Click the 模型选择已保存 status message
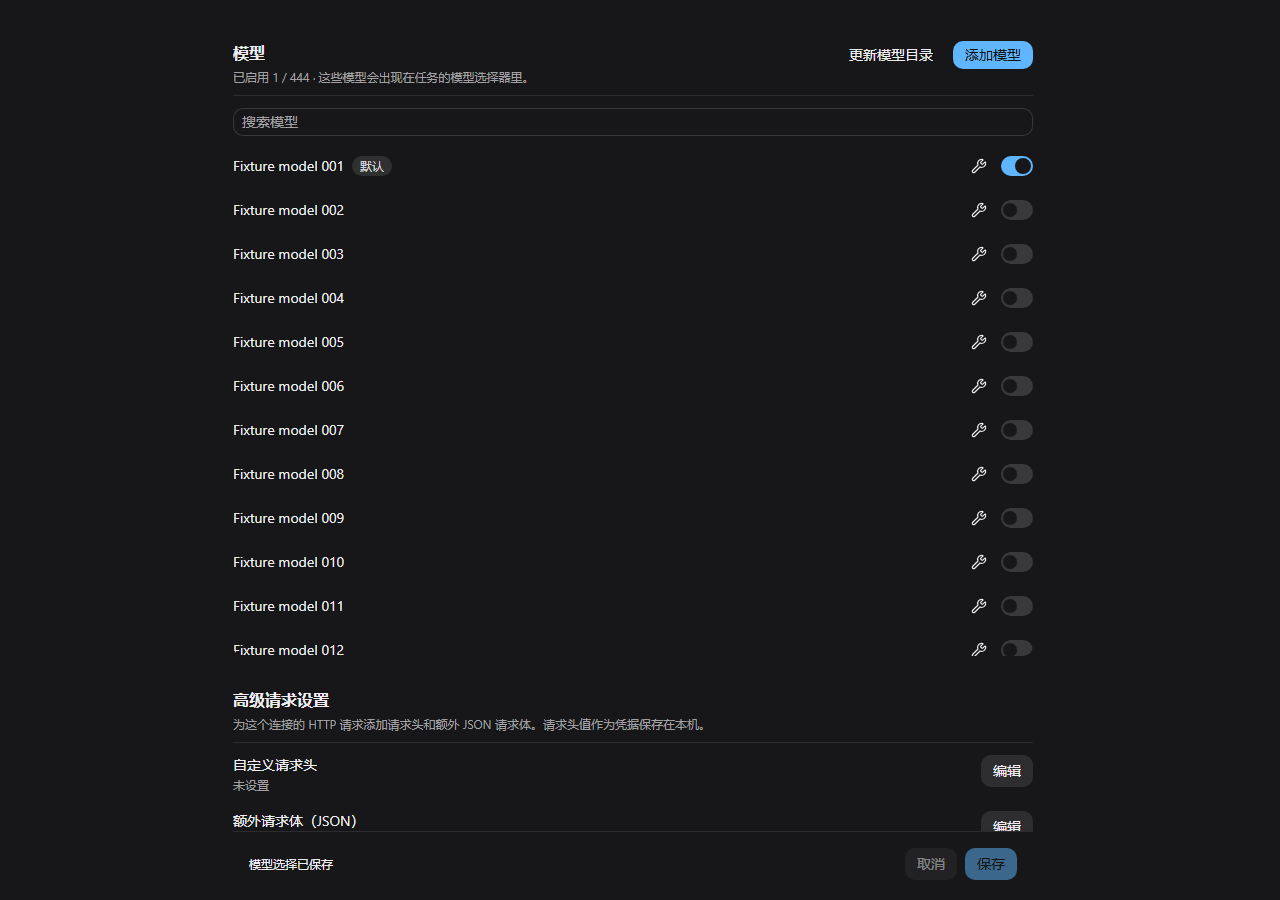This screenshot has width=1280, height=900. point(291,864)
